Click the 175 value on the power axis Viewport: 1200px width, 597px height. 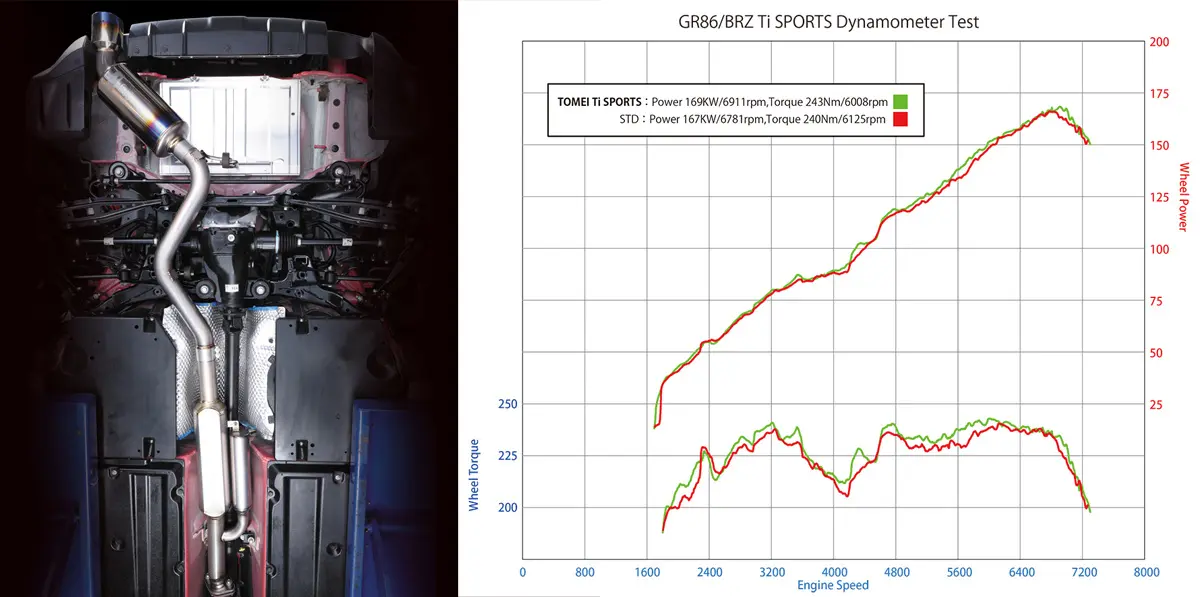1160,94
